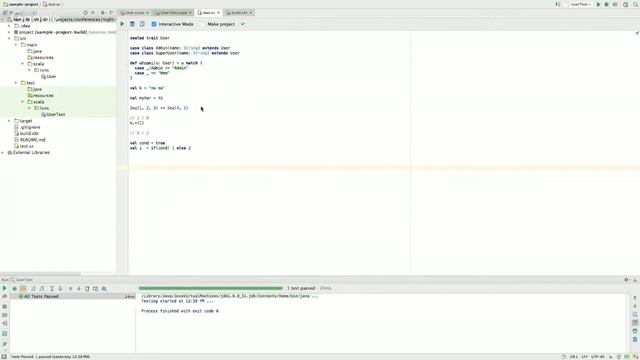Select resources folder under main
The height and width of the screenshot is (360, 640).
point(40,58)
